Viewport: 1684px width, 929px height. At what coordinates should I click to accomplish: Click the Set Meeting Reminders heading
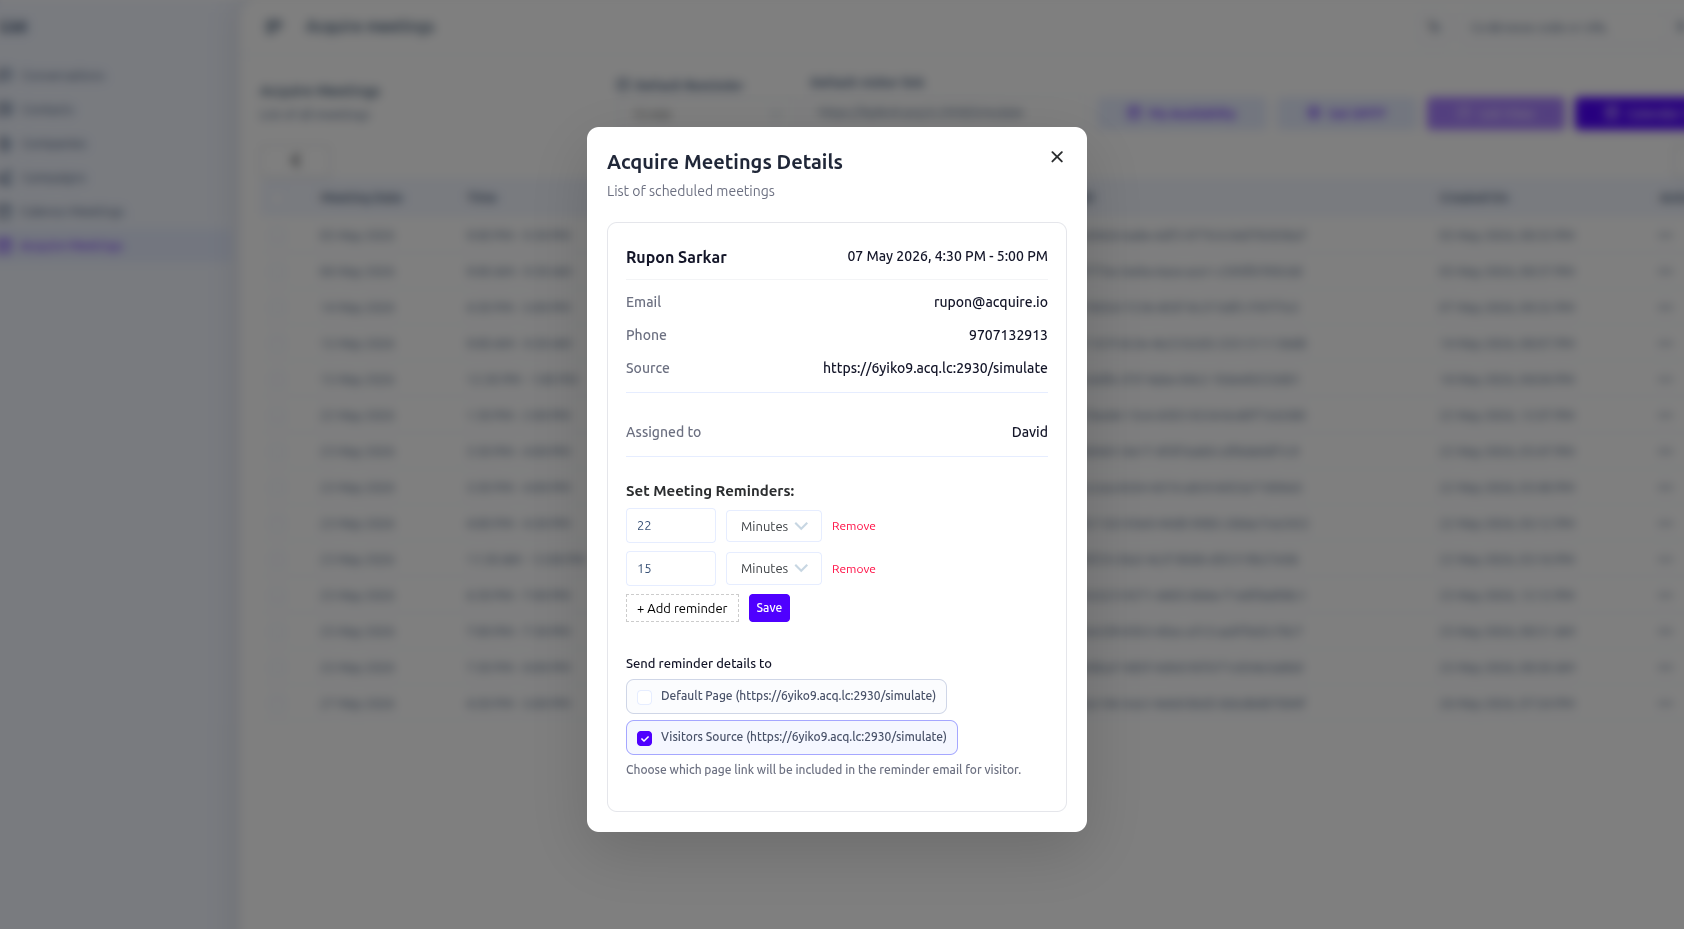(710, 491)
